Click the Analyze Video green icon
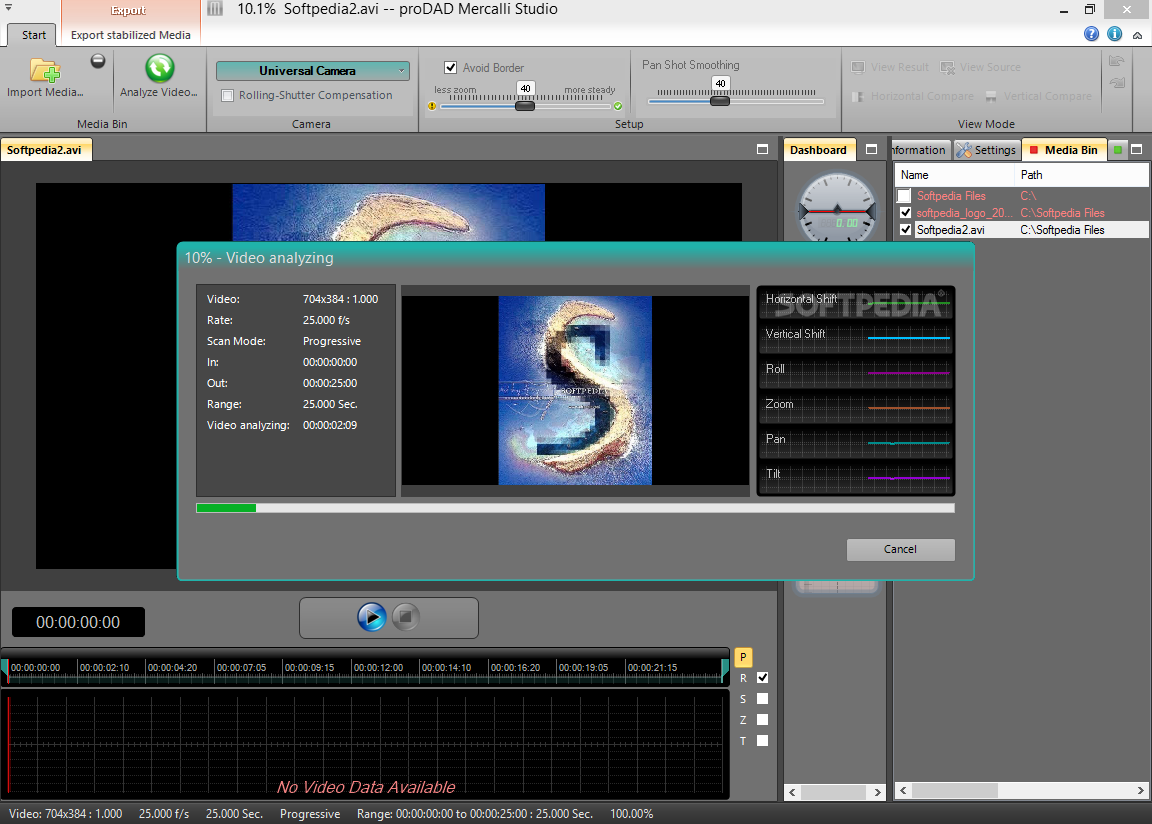The height and width of the screenshot is (824, 1152). [159, 68]
